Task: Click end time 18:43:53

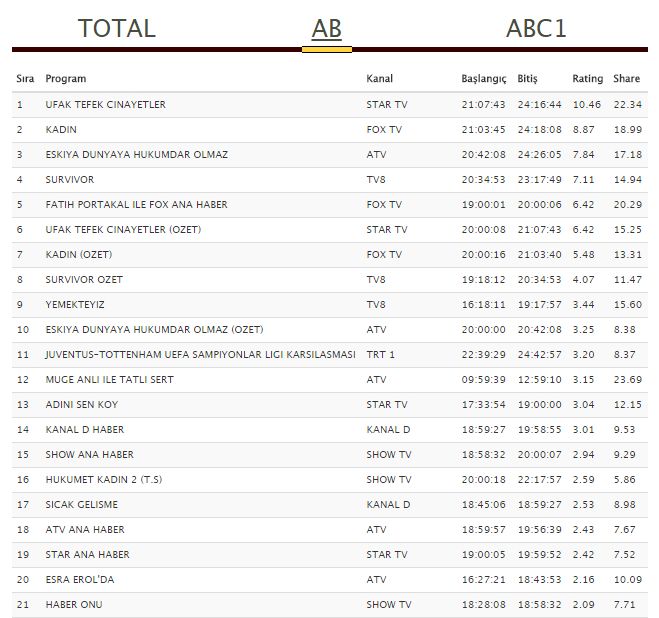Action: pos(540,580)
